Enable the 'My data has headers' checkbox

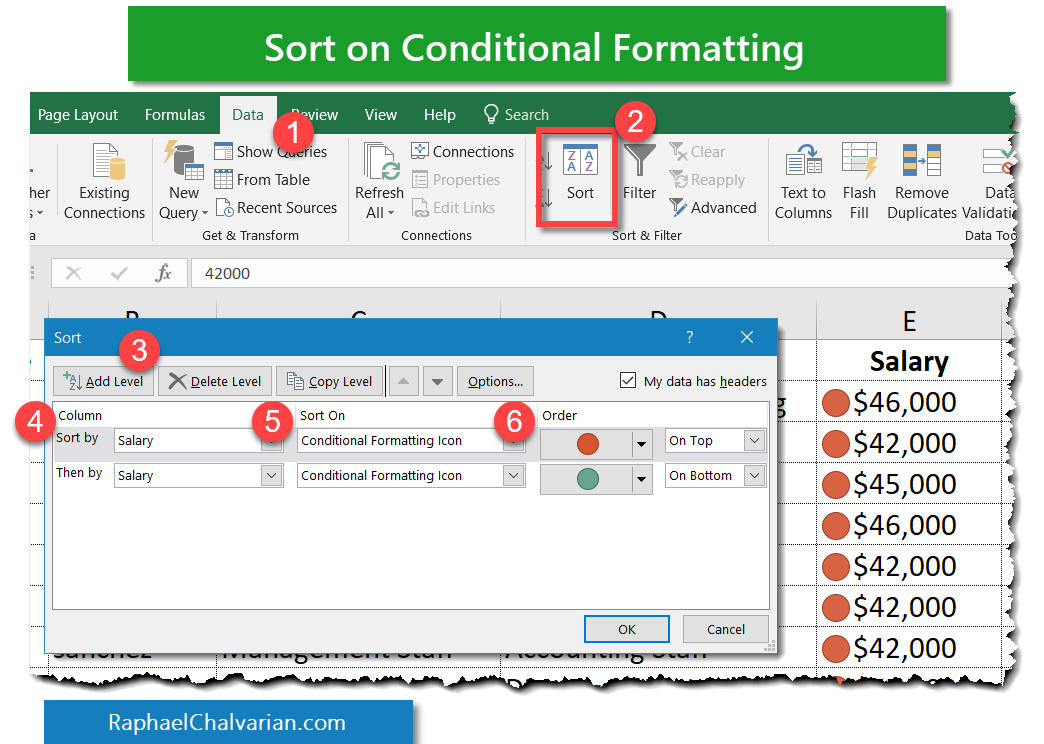click(x=628, y=380)
